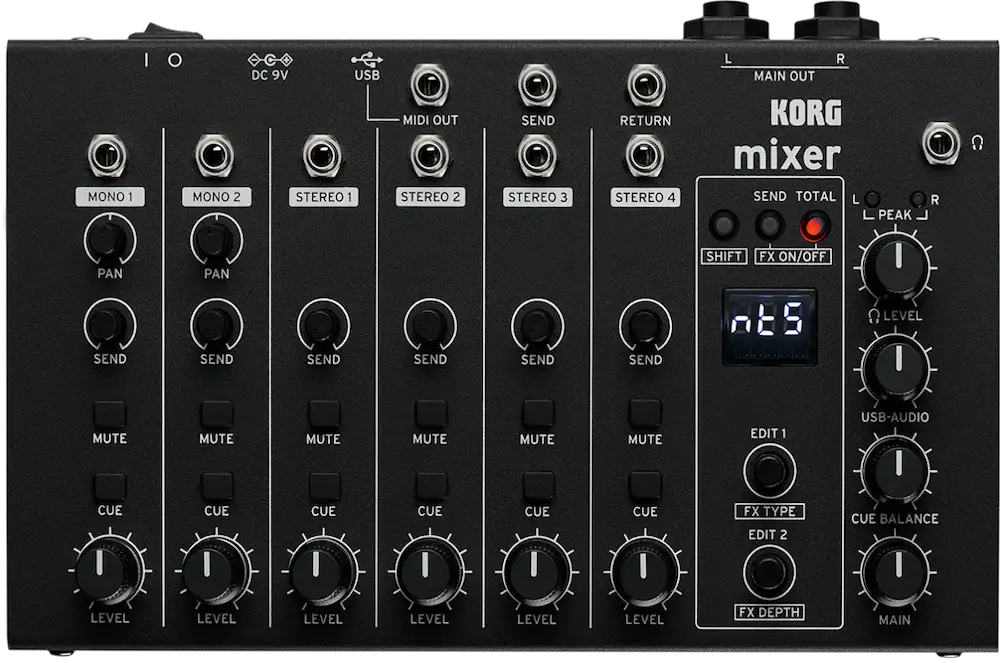This screenshot has width=1000, height=663.
Task: Enable CUE on MONO 2 channel
Action: [217, 486]
